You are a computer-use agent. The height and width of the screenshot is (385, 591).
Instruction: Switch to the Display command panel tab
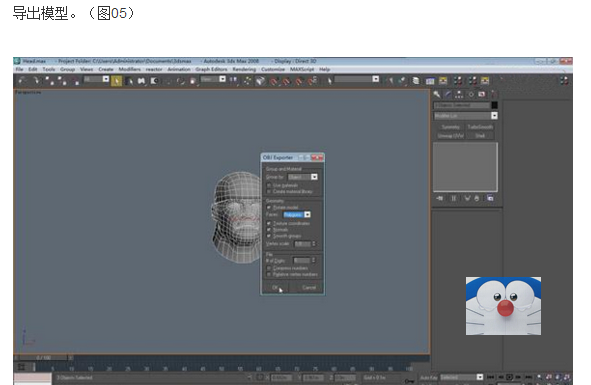pos(482,94)
